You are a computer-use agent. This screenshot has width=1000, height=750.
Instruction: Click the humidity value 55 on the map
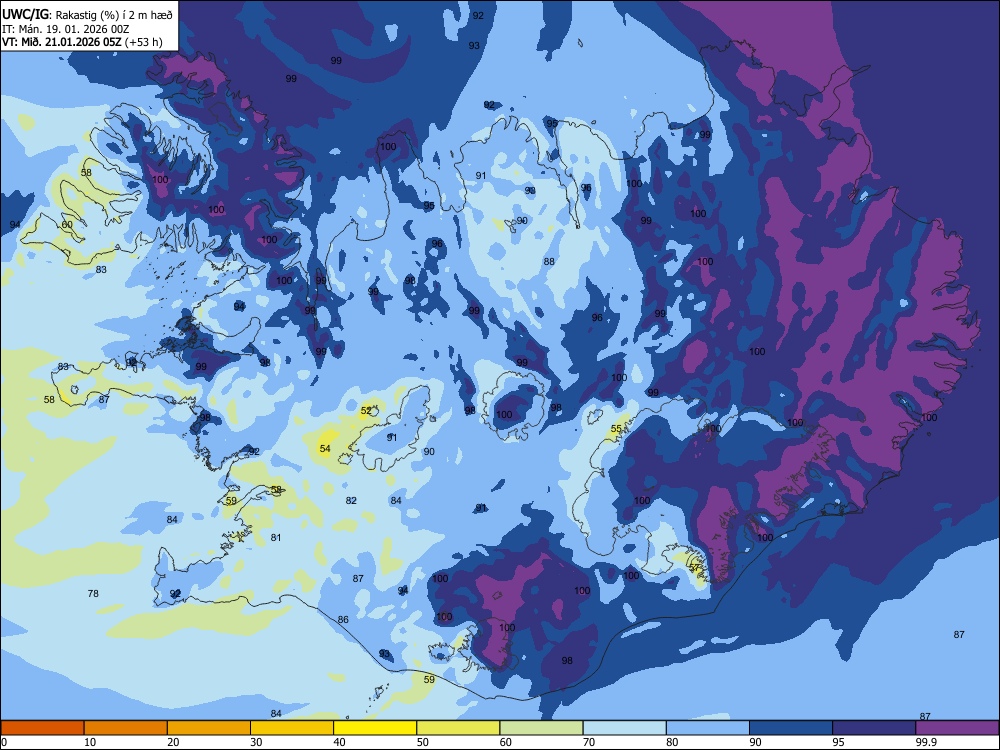pyautogui.click(x=617, y=429)
